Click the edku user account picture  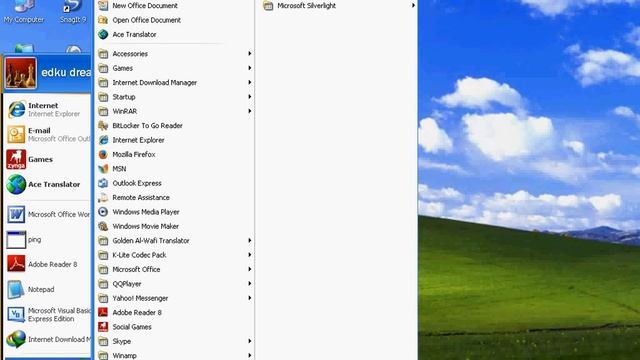pos(21,73)
